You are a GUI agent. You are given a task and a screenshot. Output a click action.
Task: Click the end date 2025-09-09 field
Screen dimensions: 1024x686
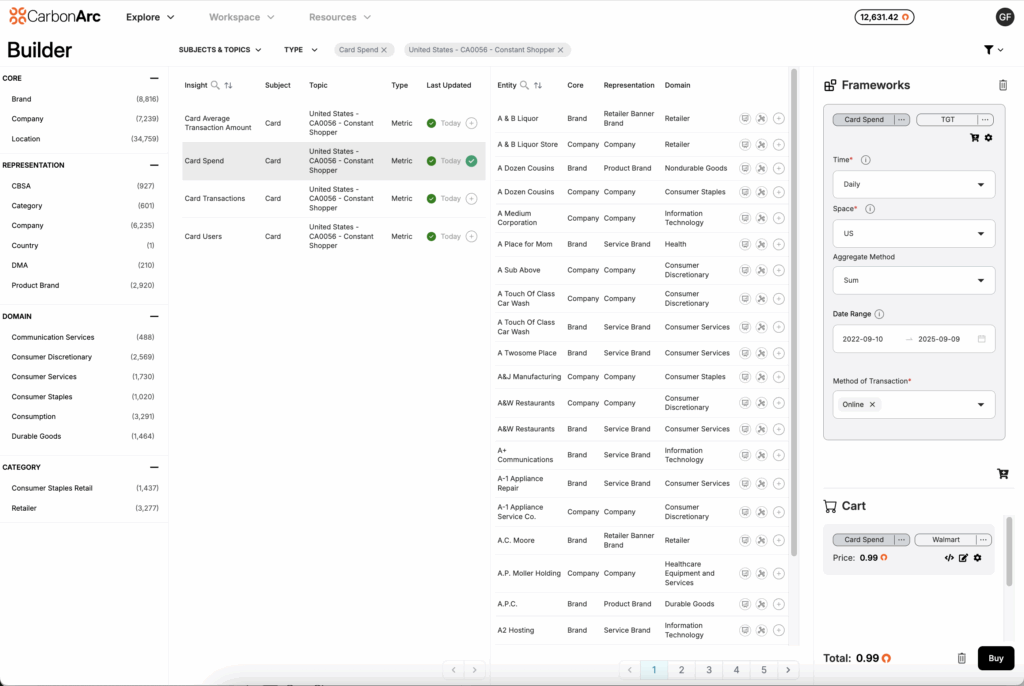tap(939, 339)
